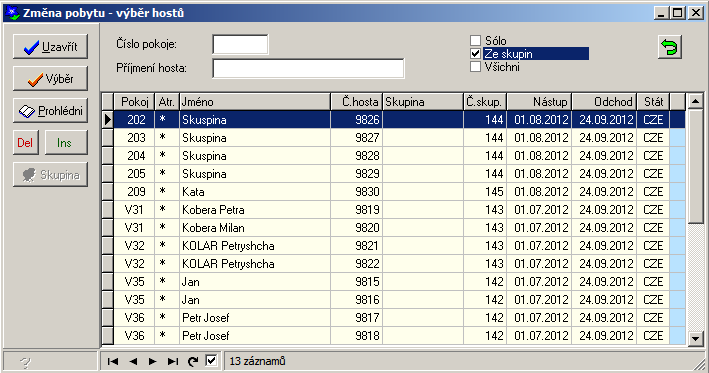
Task: Refresh the records list icon
Action: pyautogui.click(x=193, y=361)
